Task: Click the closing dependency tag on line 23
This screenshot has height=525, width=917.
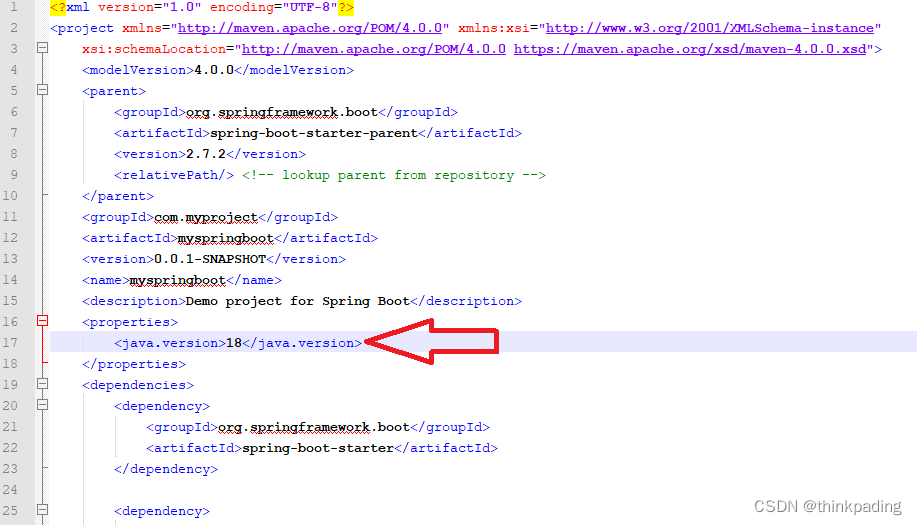Action: 166,469
